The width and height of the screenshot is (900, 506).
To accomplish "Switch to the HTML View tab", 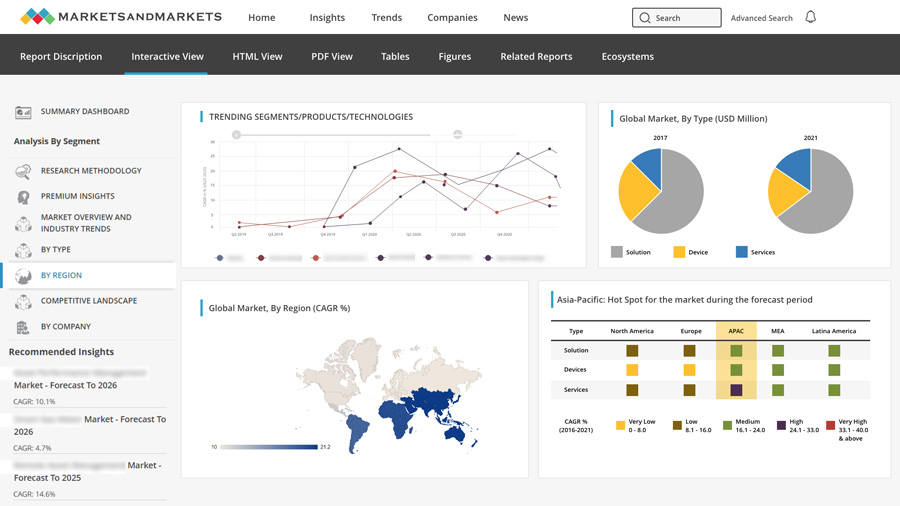I will [257, 57].
